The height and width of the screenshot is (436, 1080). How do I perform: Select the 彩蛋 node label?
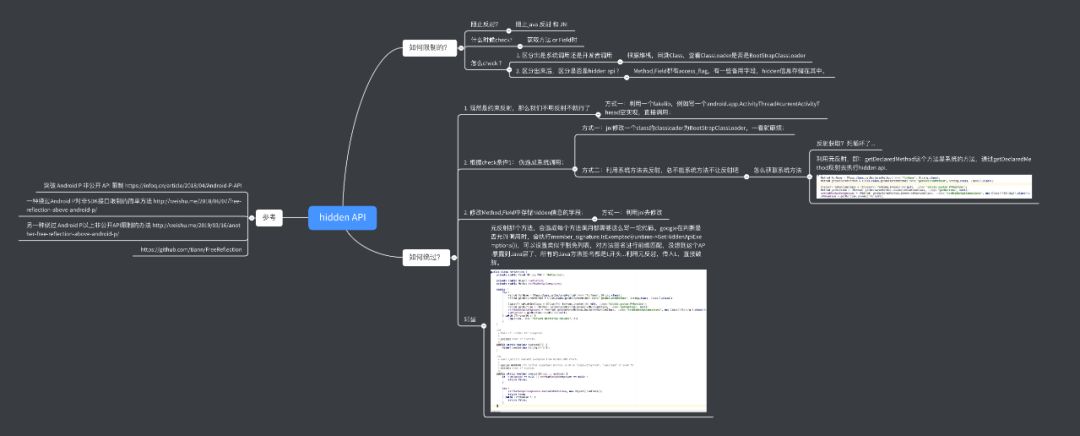(x=470, y=320)
